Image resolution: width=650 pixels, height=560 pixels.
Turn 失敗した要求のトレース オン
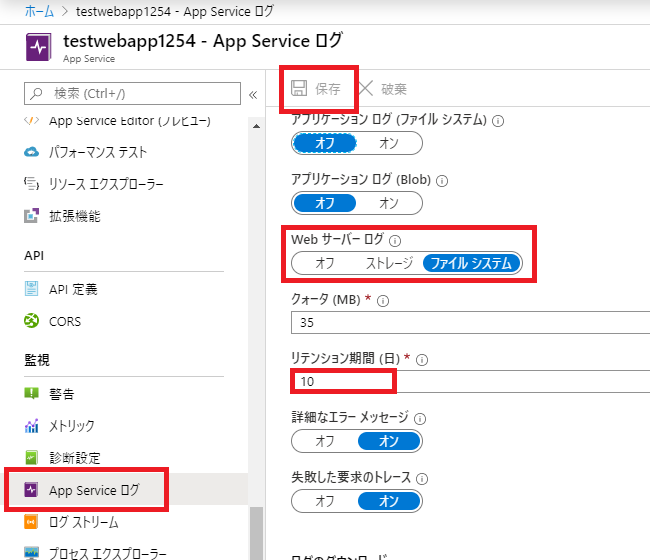click(389, 501)
